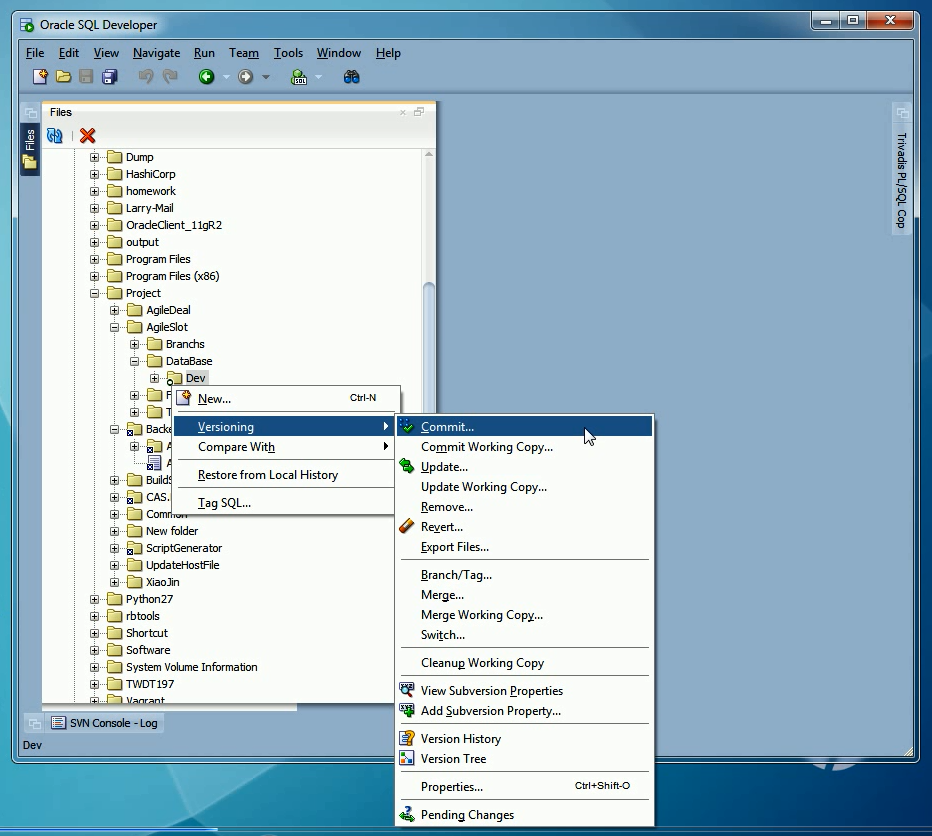Select the homework folder in tree
Image resolution: width=932 pixels, height=836 pixels.
coord(150,191)
